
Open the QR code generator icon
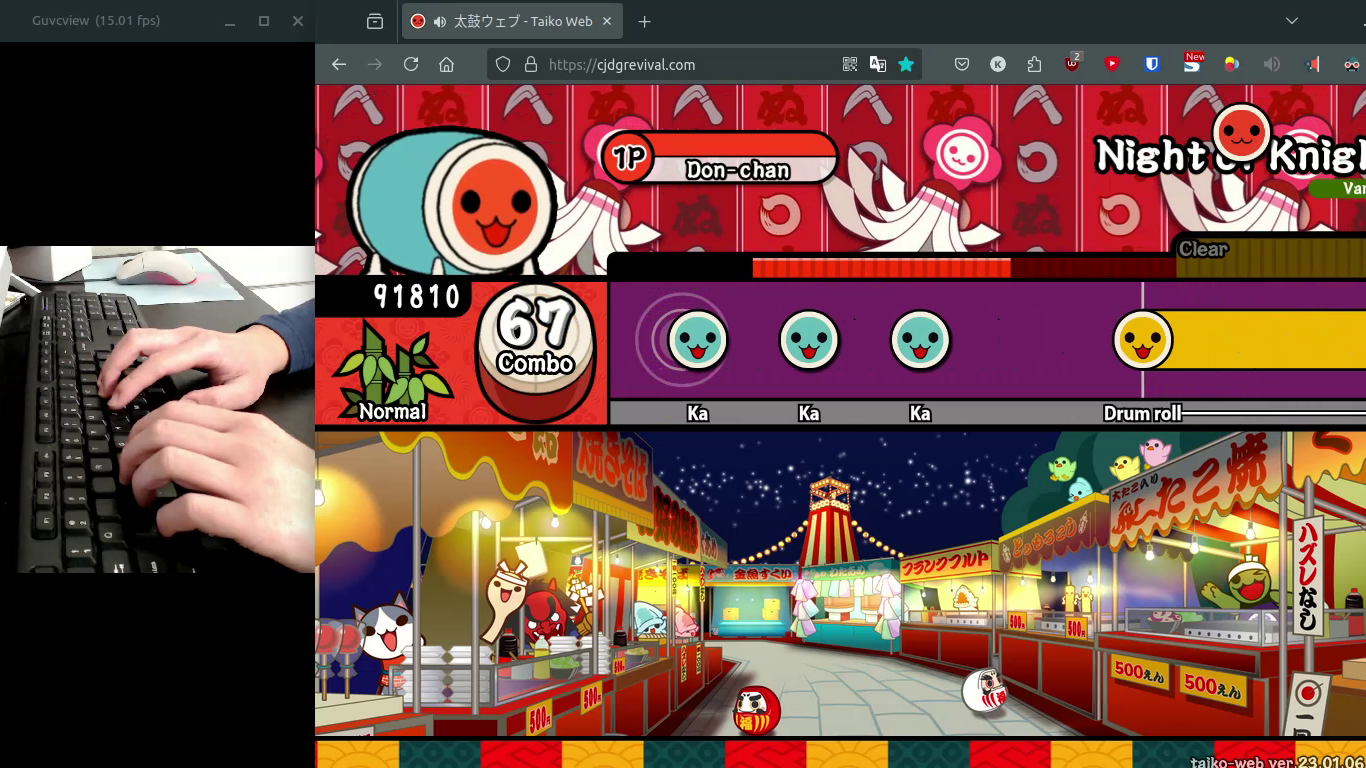(850, 64)
